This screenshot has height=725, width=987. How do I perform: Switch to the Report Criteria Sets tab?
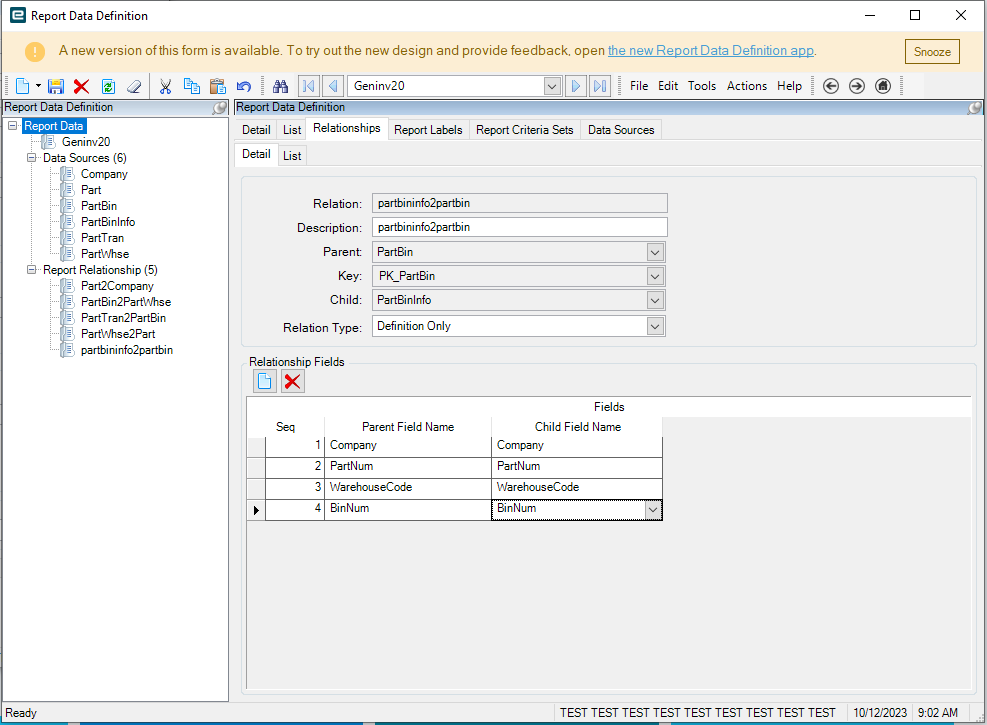[x=524, y=130]
